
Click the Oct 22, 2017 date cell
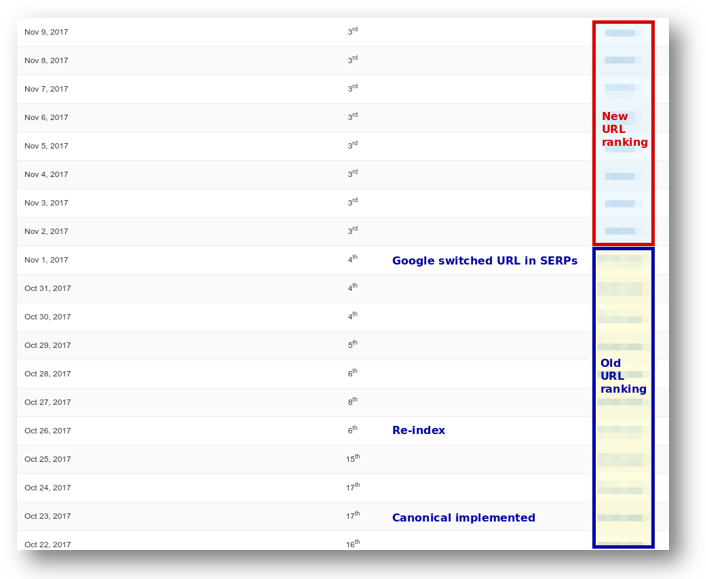[x=47, y=544]
